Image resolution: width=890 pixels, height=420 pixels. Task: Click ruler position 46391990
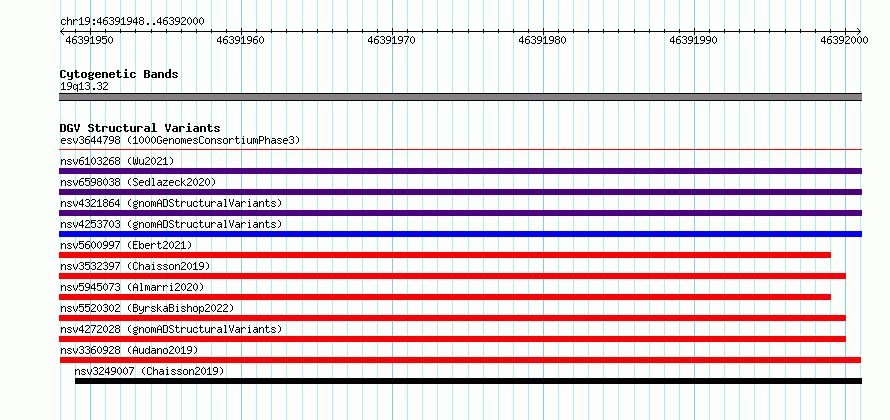point(693,40)
